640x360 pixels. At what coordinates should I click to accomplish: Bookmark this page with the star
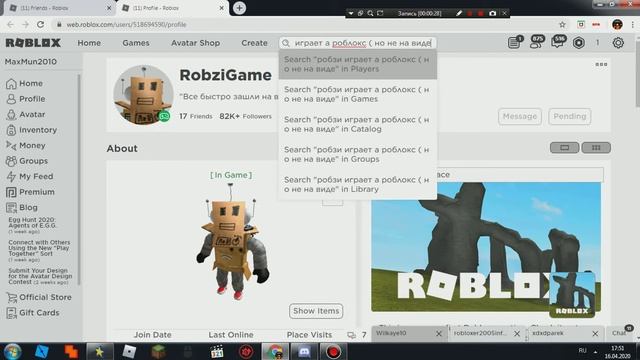tap(562, 24)
